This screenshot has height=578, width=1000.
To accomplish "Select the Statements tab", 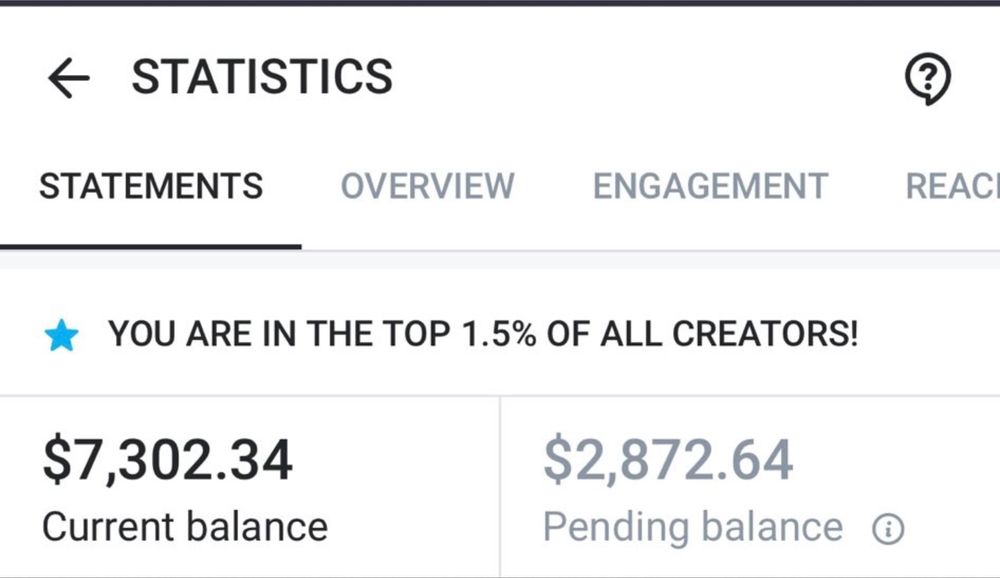I will [x=151, y=186].
